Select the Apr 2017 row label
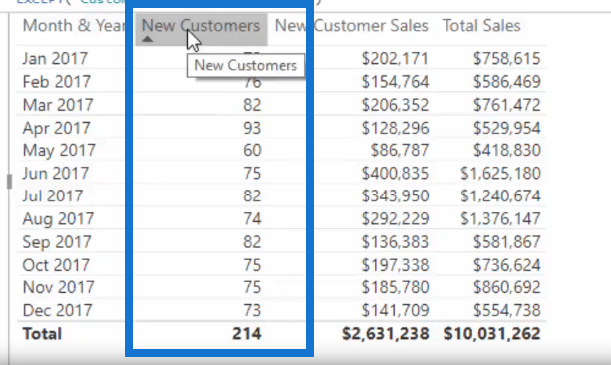The width and height of the screenshot is (611, 365). coord(57,128)
